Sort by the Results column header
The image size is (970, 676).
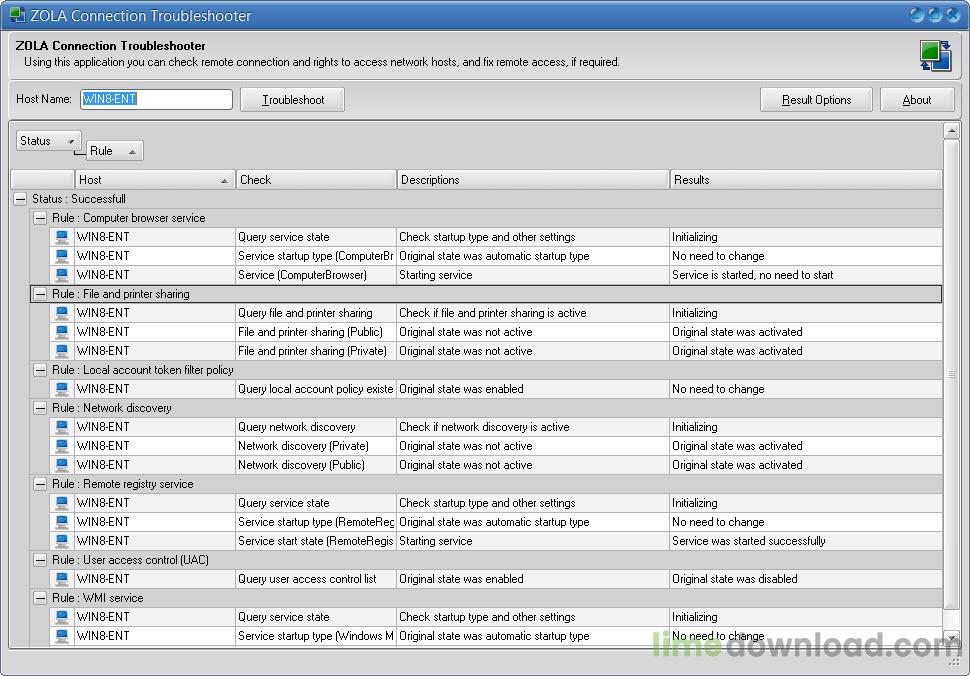coord(805,179)
